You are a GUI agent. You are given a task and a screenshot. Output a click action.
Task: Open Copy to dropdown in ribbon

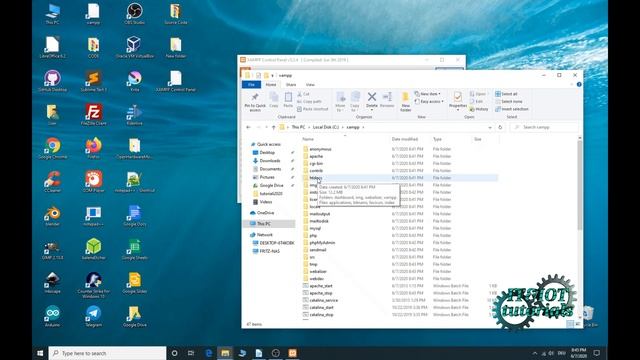click(x=355, y=101)
